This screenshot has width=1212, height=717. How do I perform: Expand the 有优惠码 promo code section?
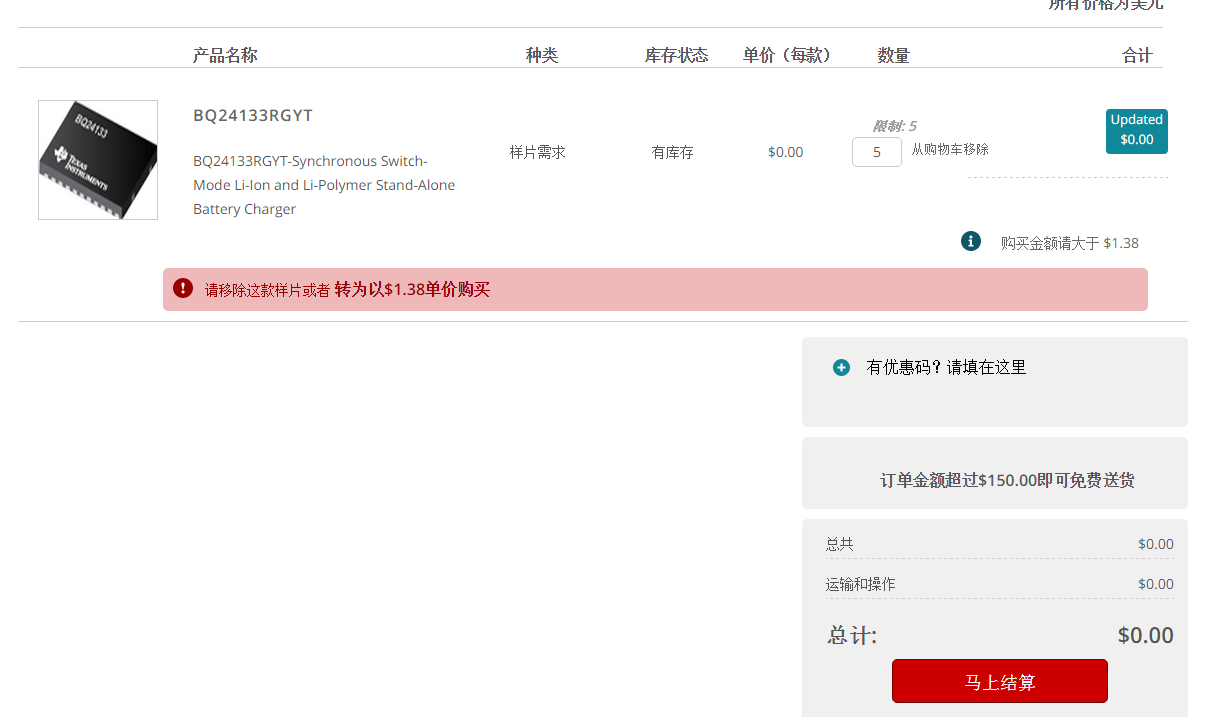841,368
